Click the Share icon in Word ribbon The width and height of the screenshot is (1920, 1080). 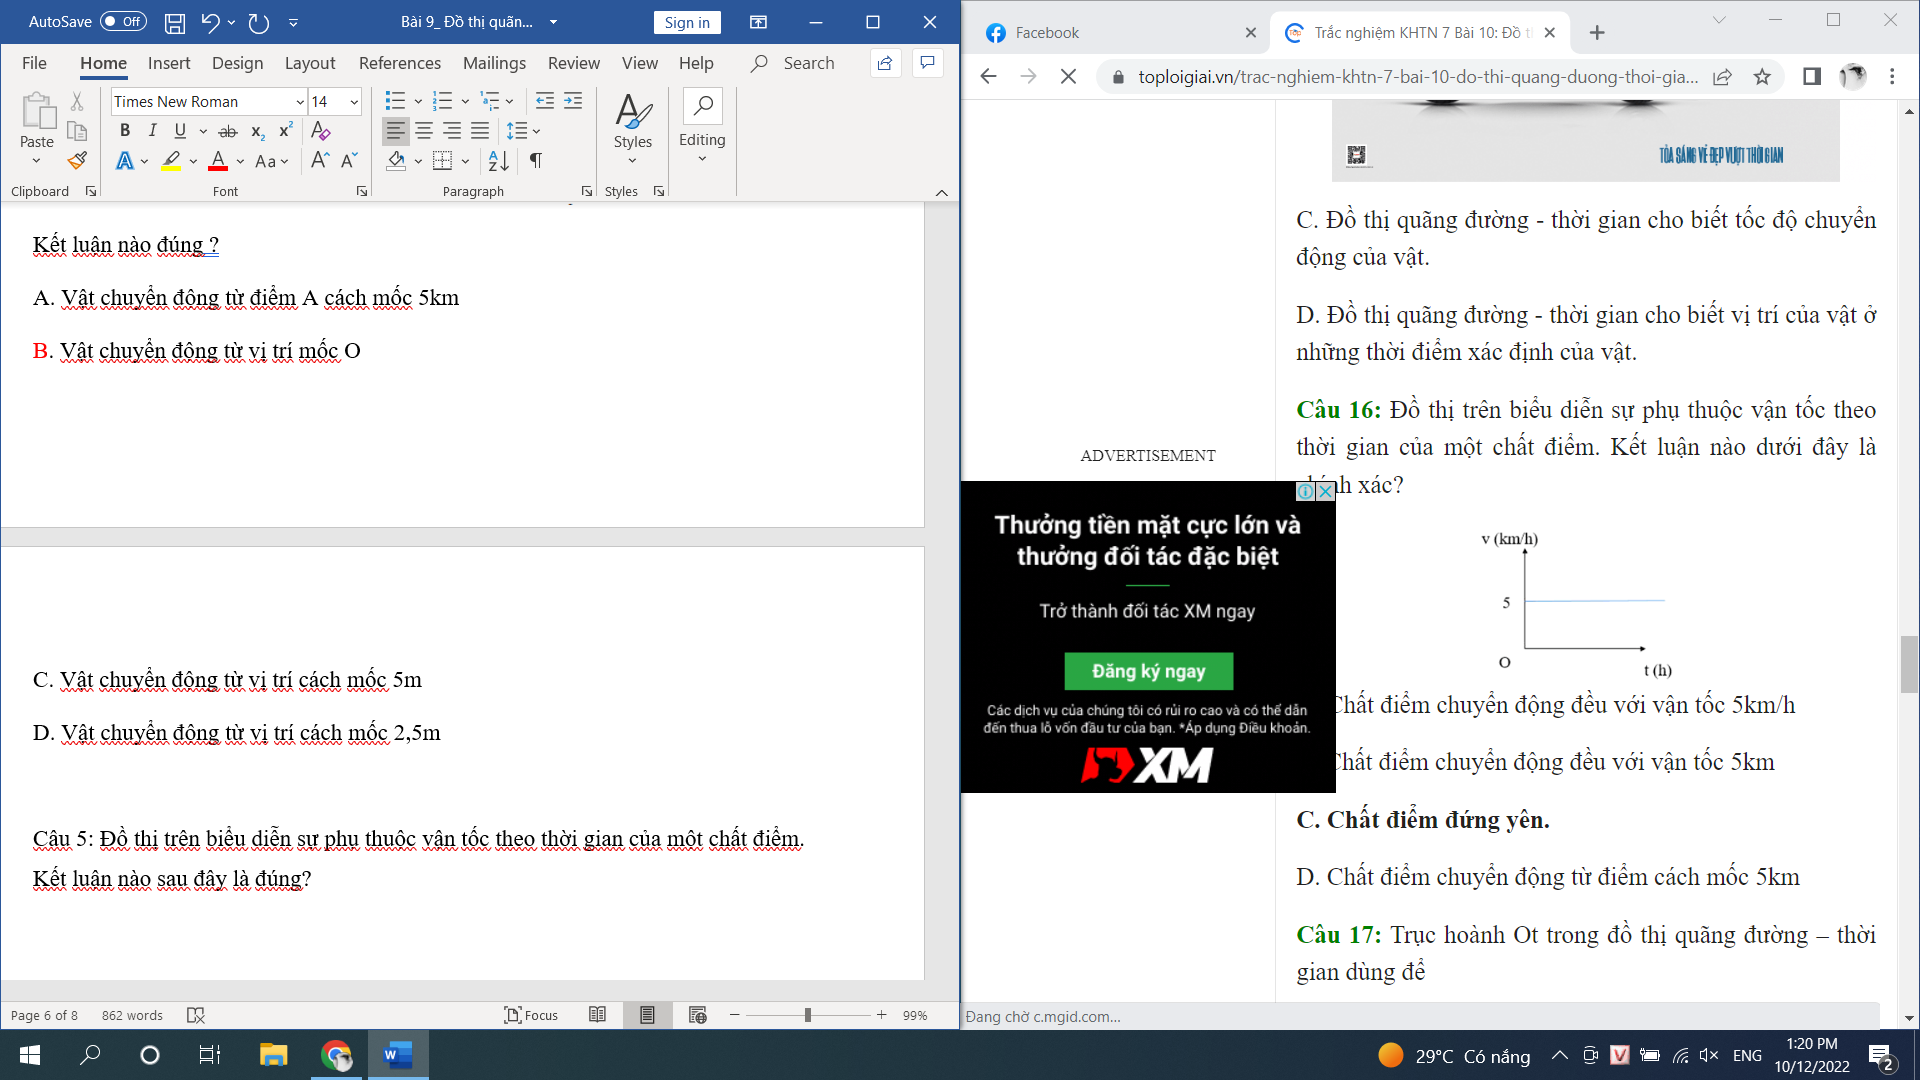pos(885,63)
